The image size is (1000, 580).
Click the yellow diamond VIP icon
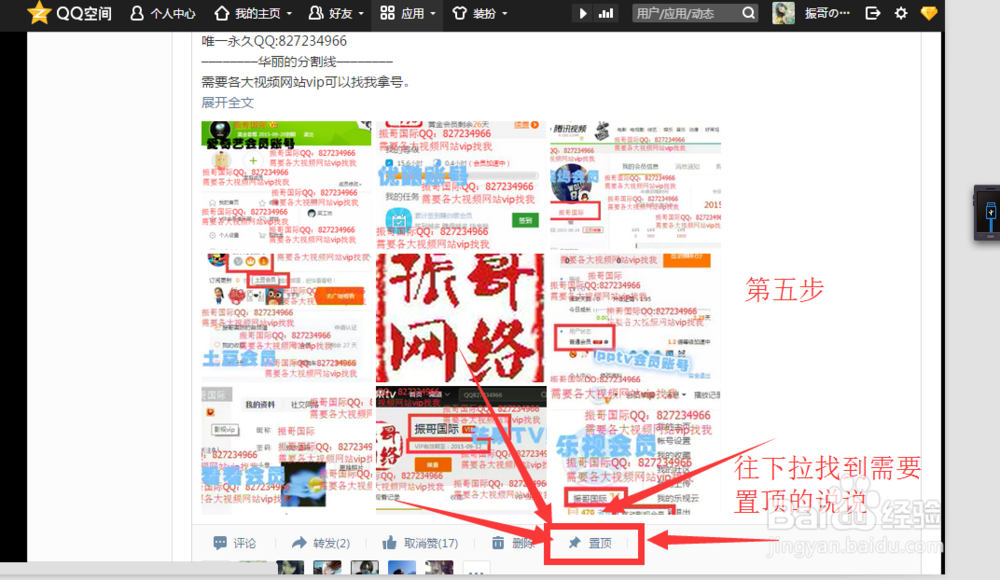tap(928, 13)
